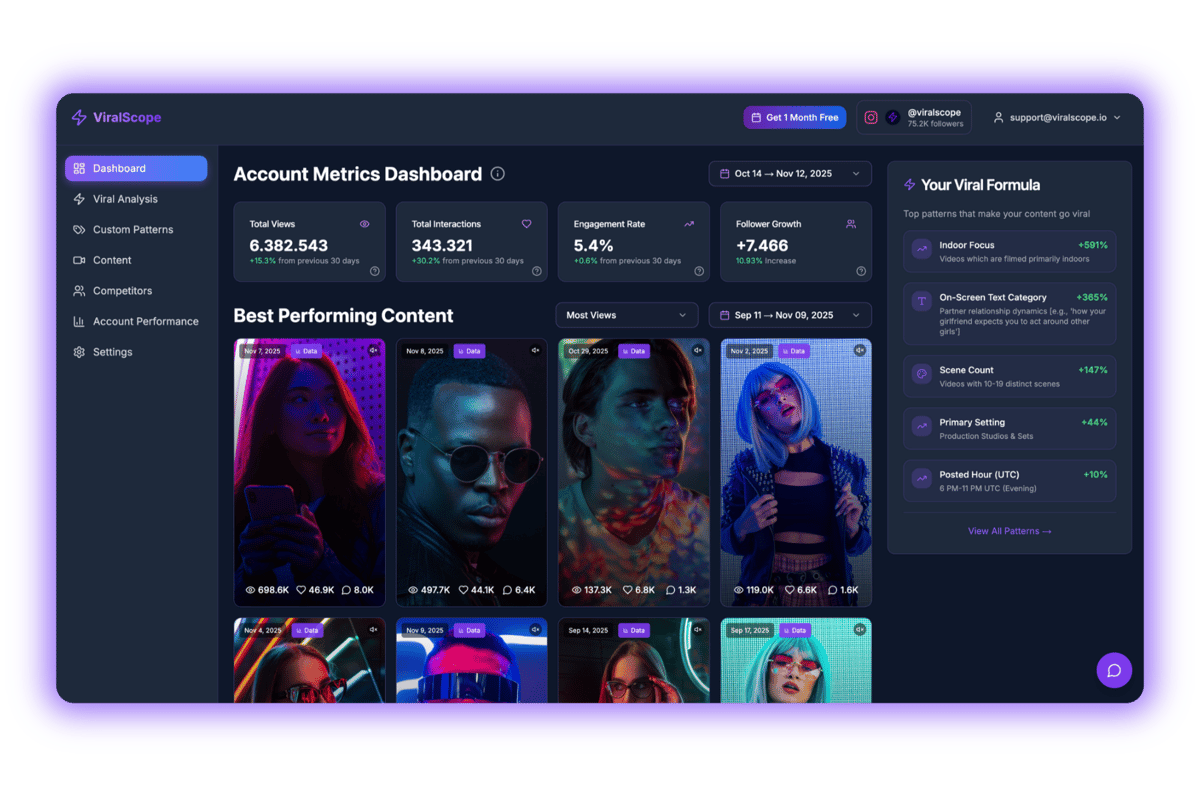Open the Custom Patterns tag icon
The width and height of the screenshot is (1200, 795).
click(79, 229)
